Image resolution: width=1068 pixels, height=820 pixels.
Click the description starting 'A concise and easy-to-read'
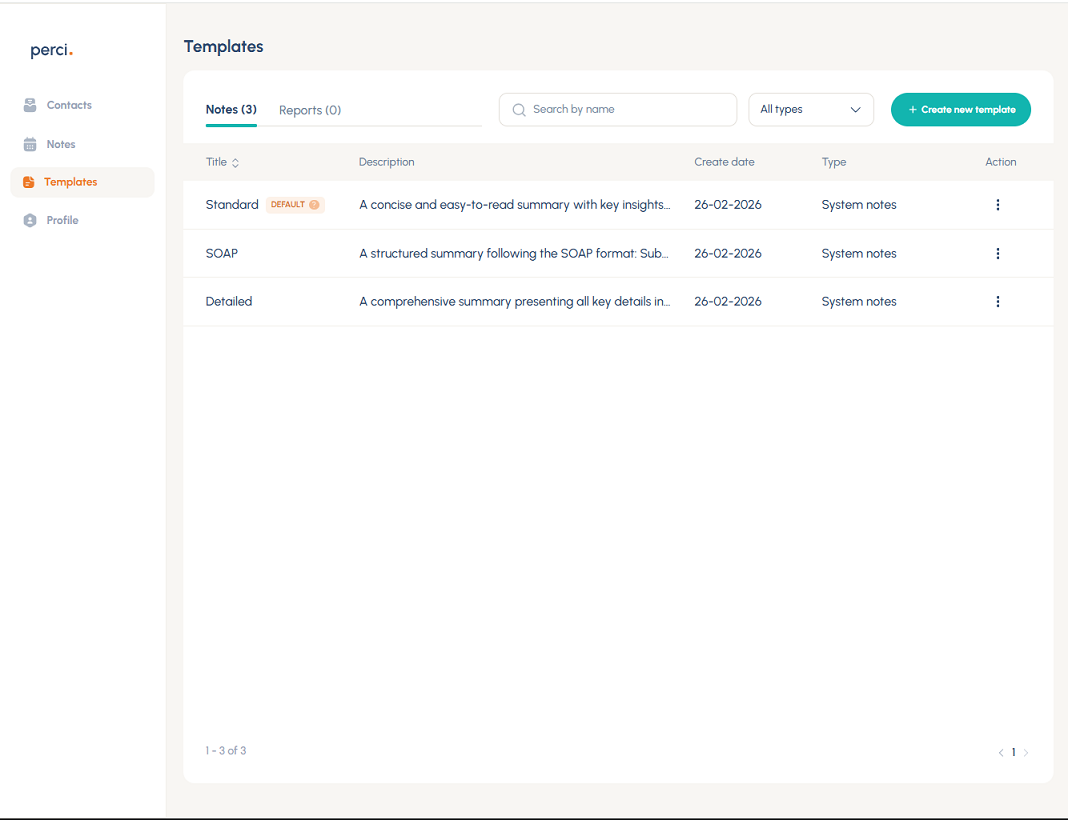(x=515, y=204)
